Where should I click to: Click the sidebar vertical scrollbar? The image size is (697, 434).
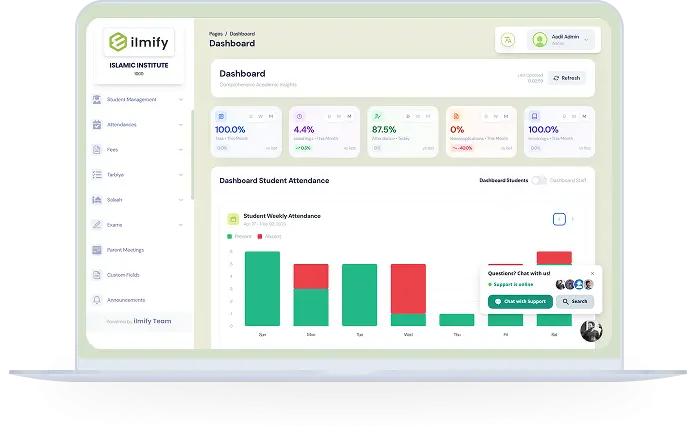(x=192, y=155)
